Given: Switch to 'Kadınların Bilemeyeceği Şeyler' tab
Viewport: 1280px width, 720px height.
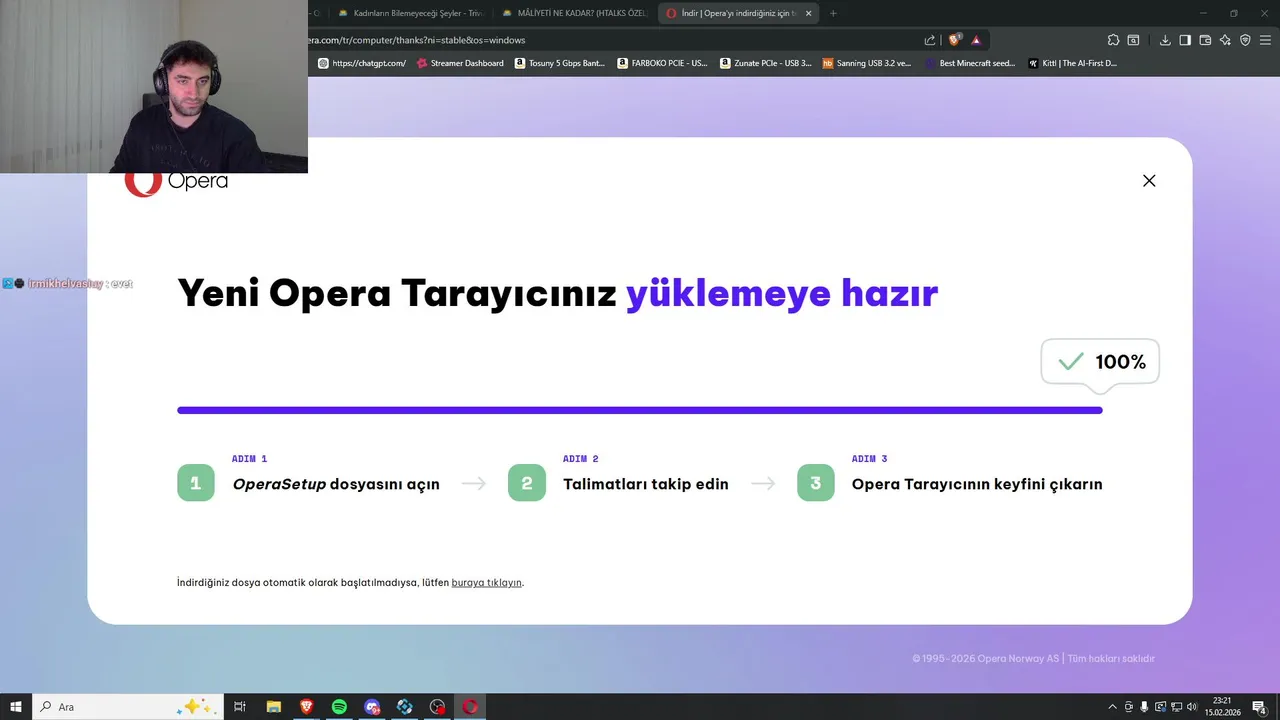Looking at the screenshot, I should point(411,13).
